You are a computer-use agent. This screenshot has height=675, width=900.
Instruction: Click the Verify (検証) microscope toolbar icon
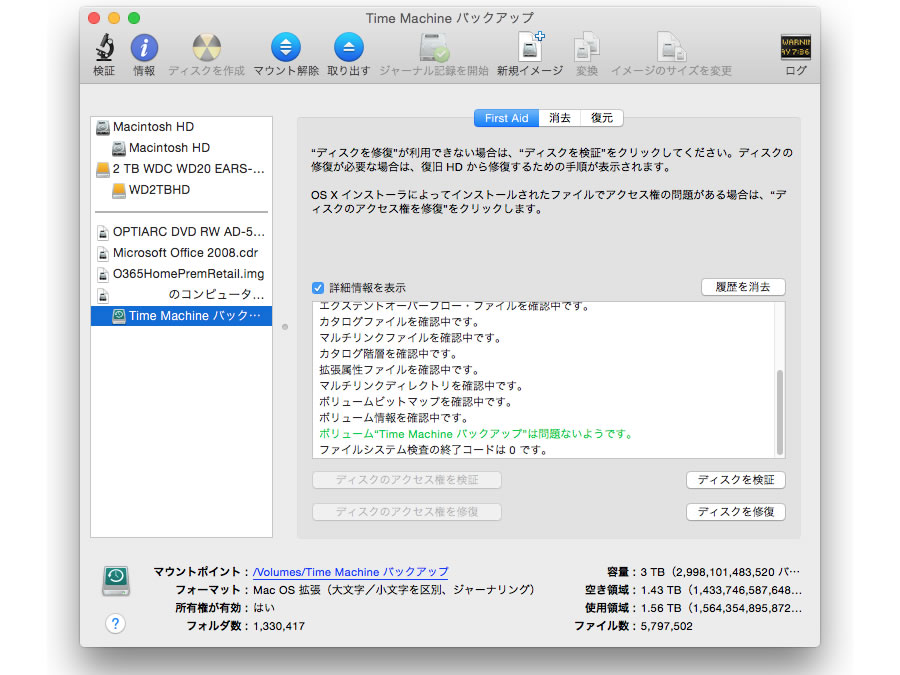click(104, 48)
